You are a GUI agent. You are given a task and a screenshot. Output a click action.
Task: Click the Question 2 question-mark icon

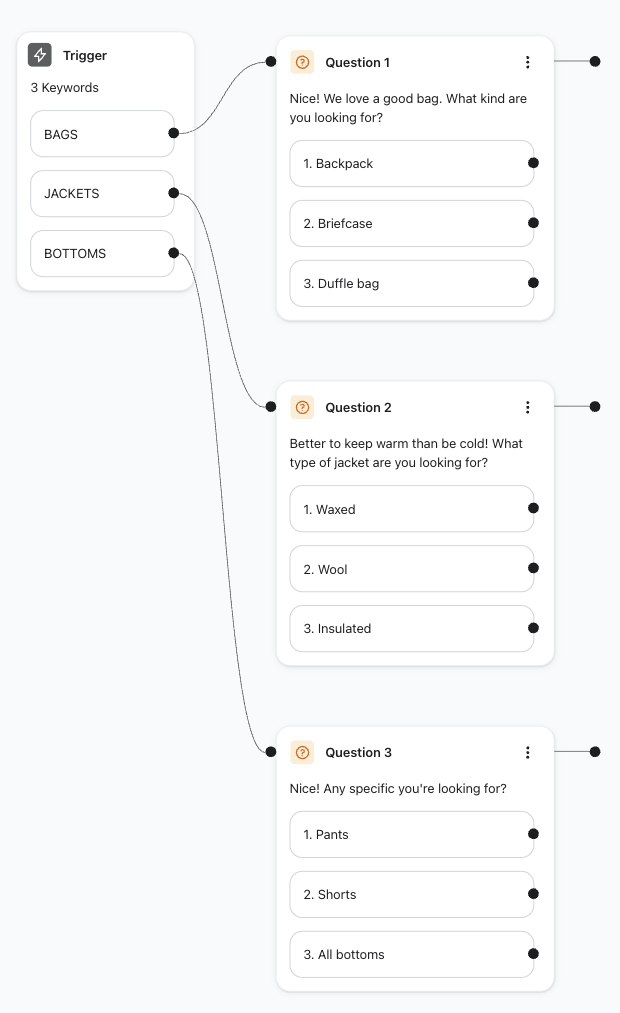click(x=302, y=407)
